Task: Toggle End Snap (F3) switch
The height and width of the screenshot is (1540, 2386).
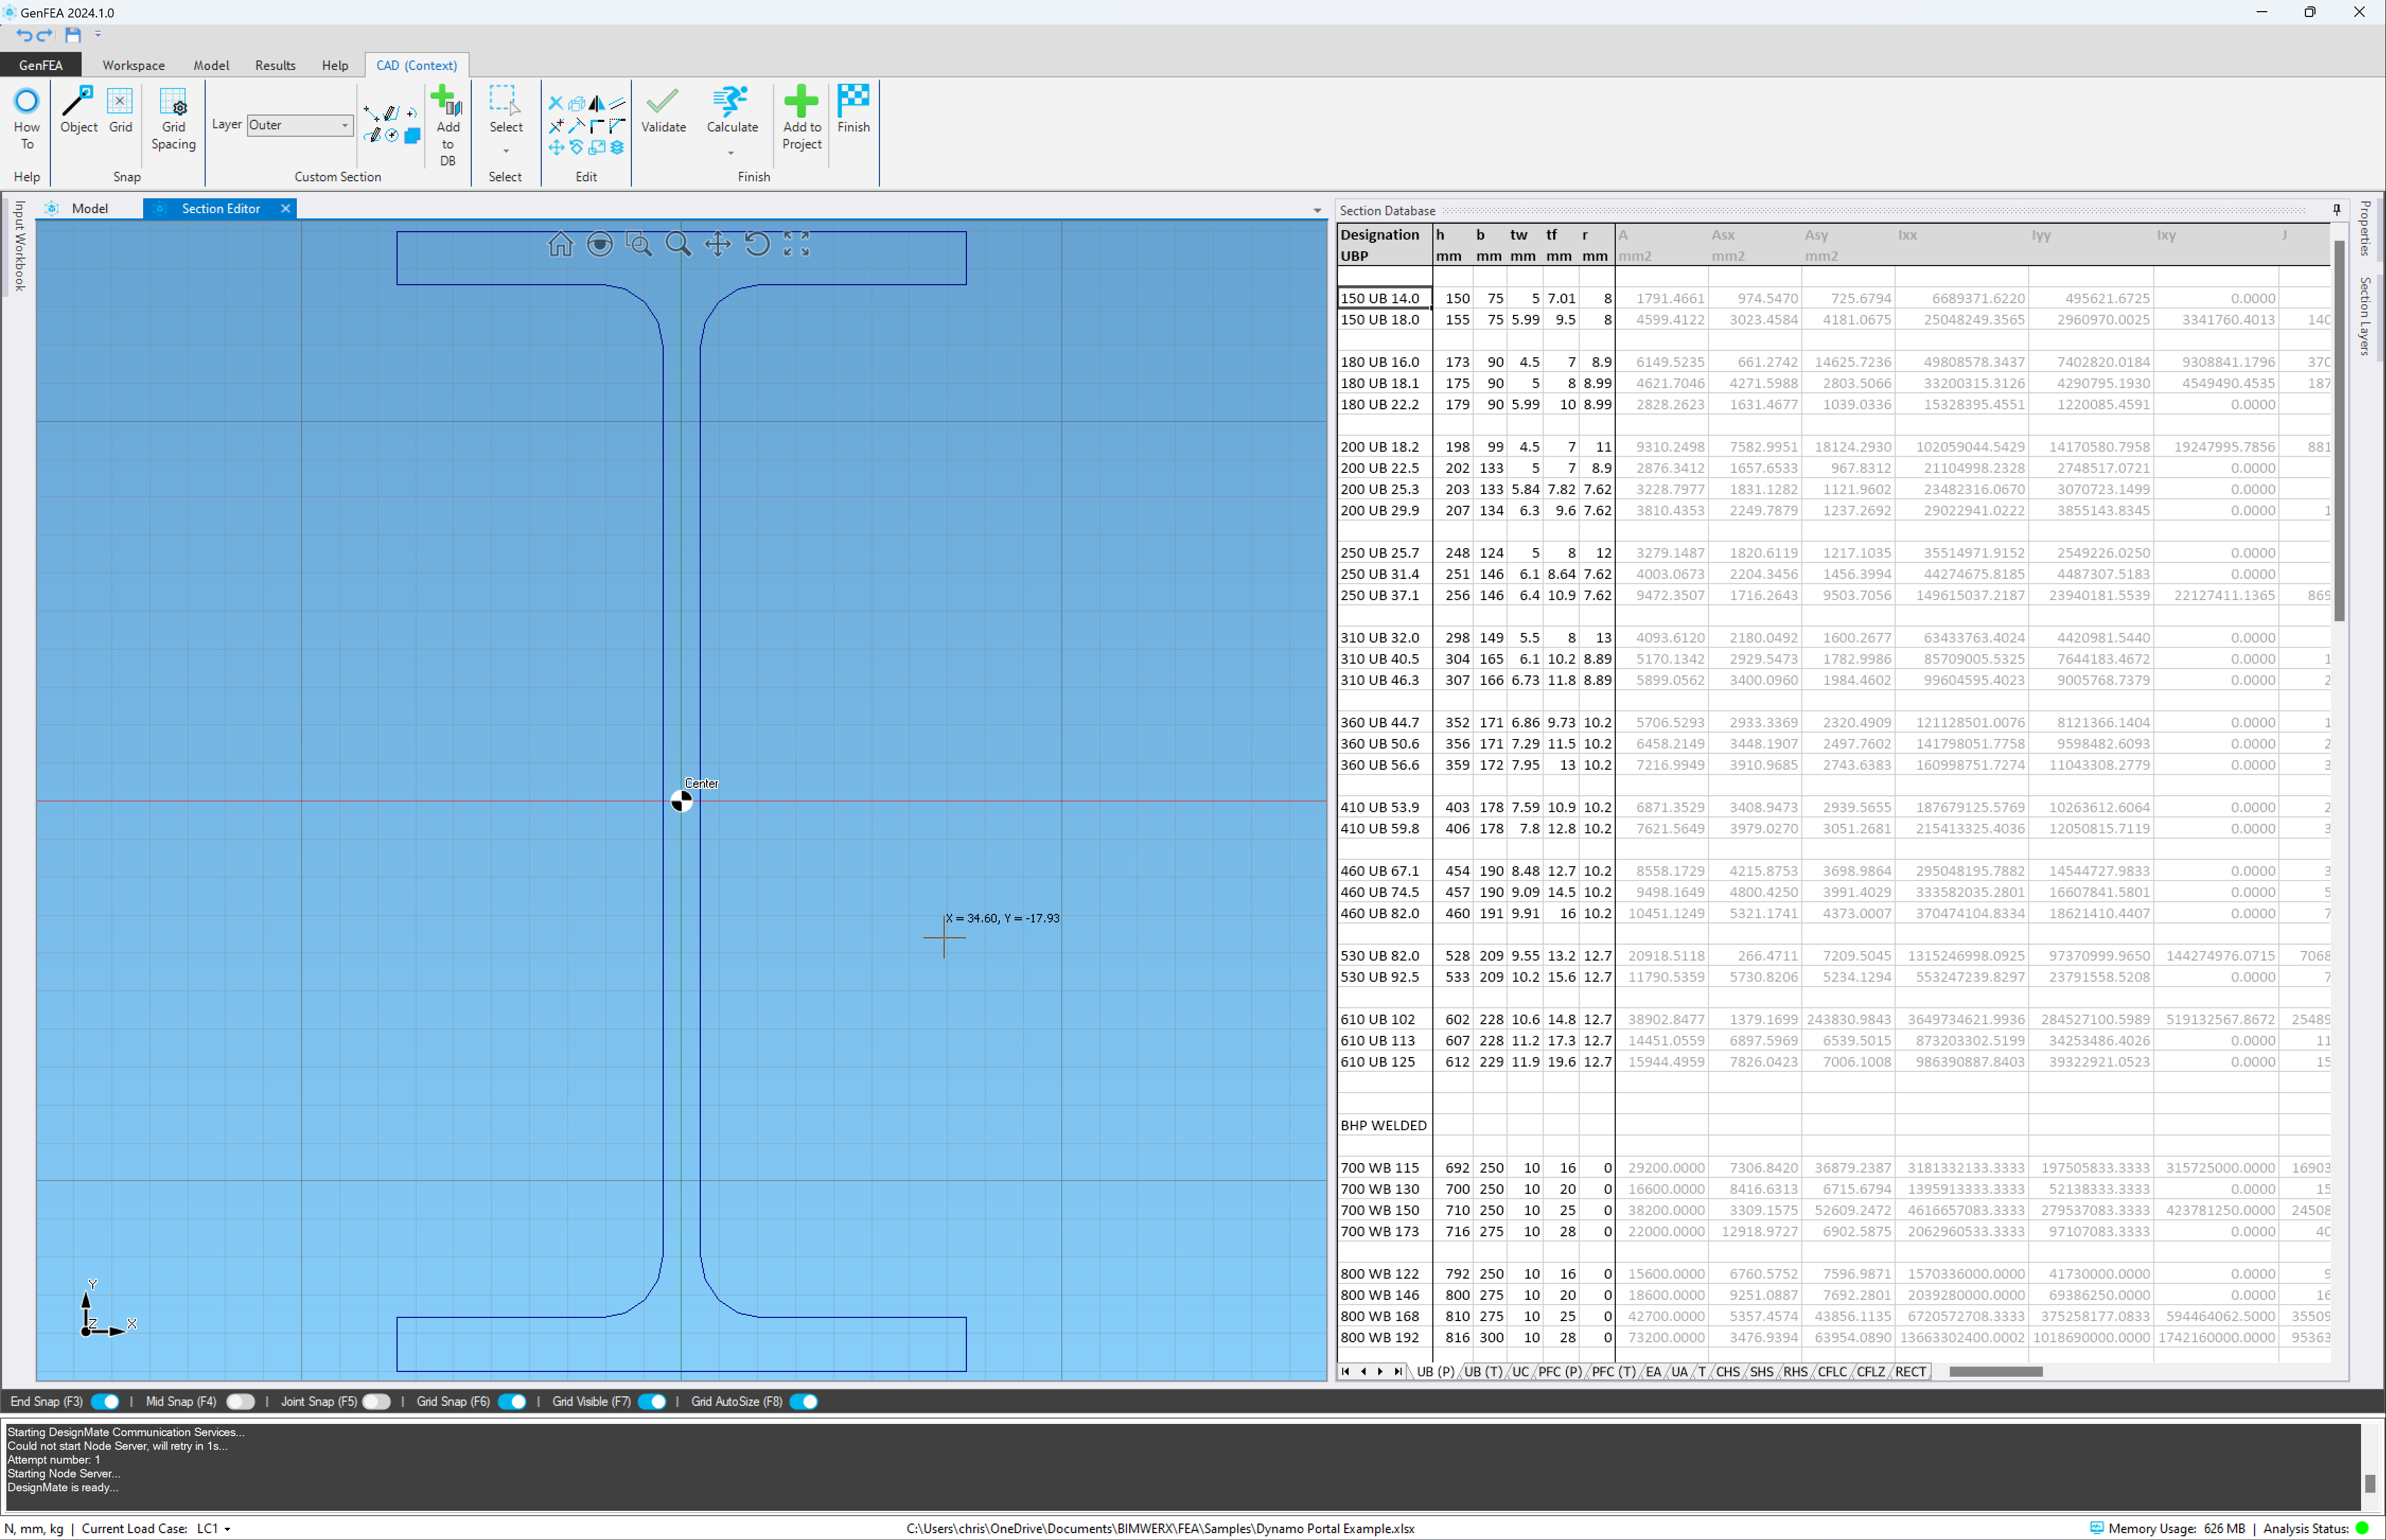Action: tap(105, 1402)
